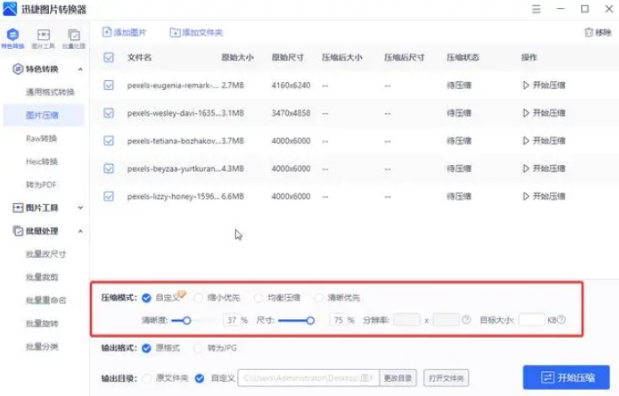Click the 3470x4858 dimension cell
This screenshot has height=396, width=619.
tap(291, 113)
